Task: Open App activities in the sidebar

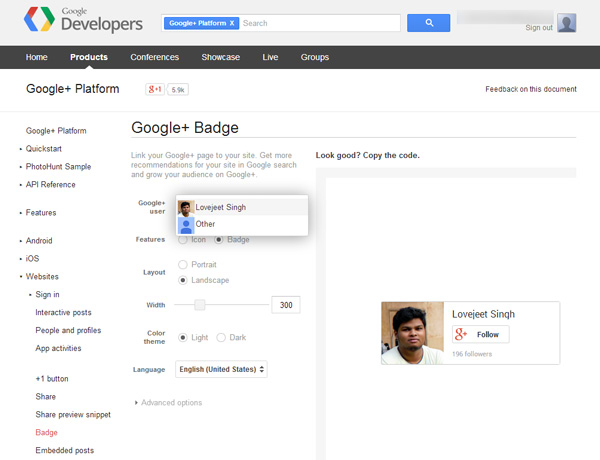Action: [x=58, y=348]
